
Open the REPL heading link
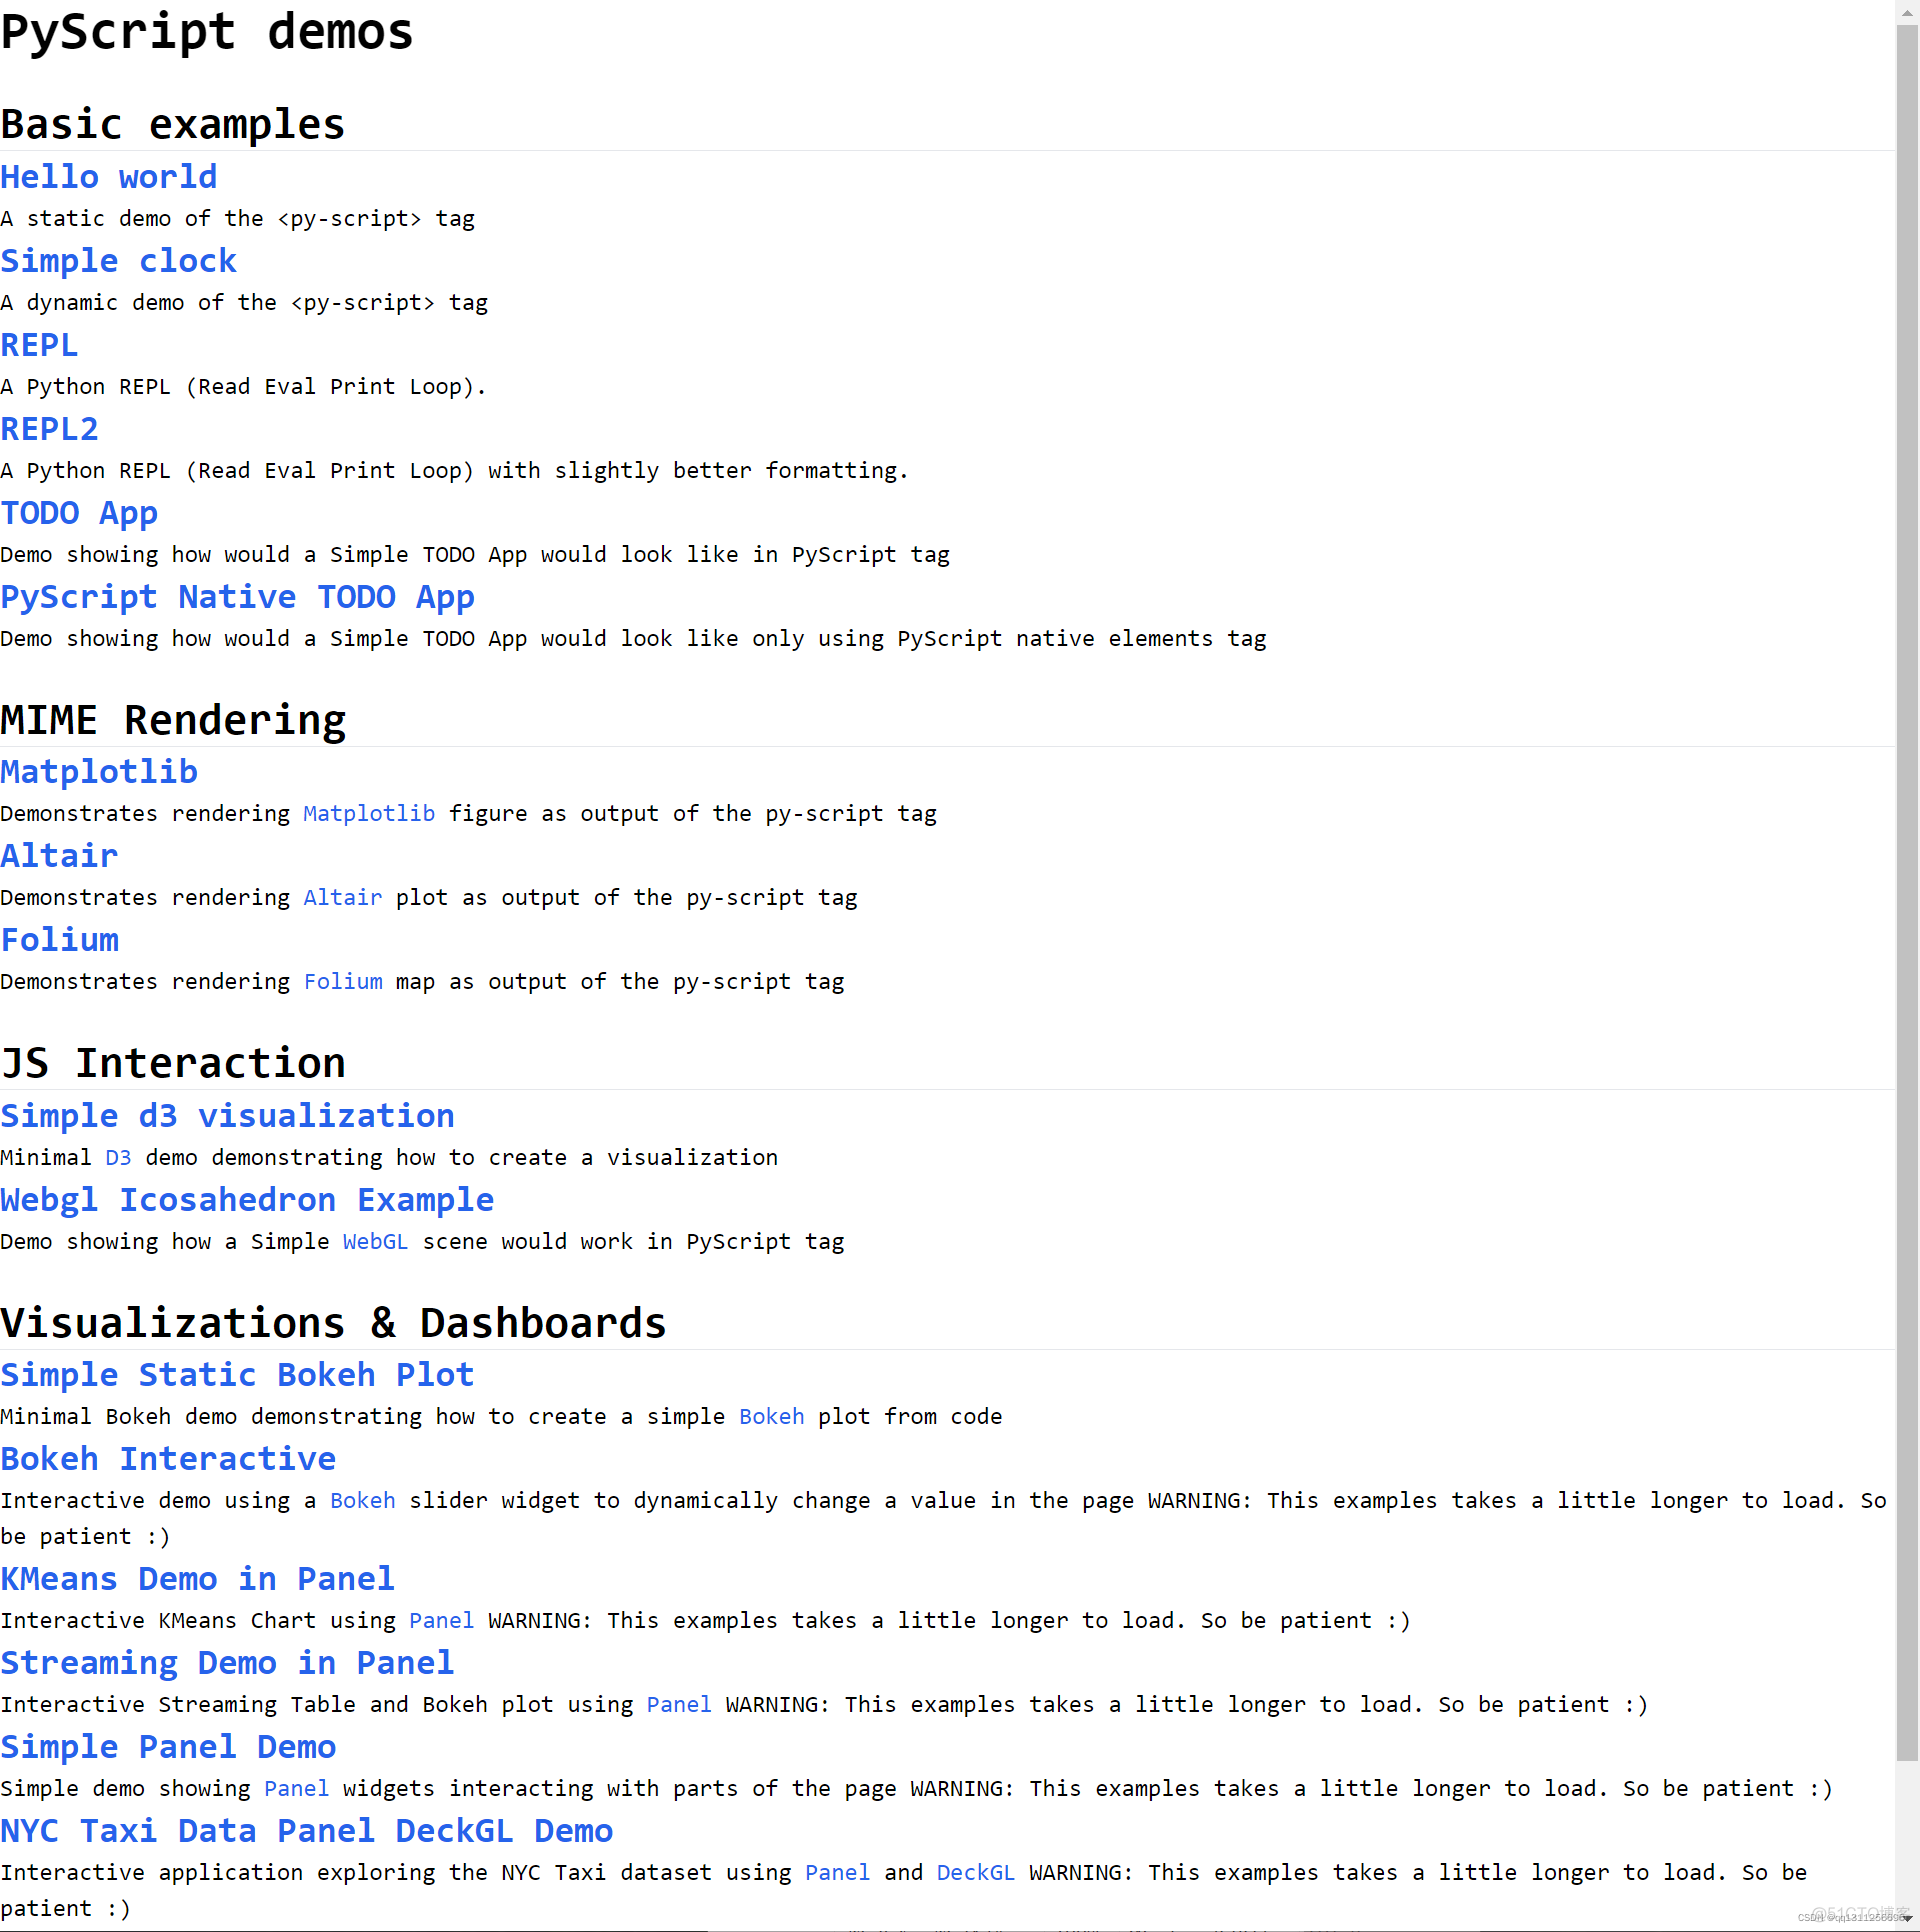tap(39, 345)
